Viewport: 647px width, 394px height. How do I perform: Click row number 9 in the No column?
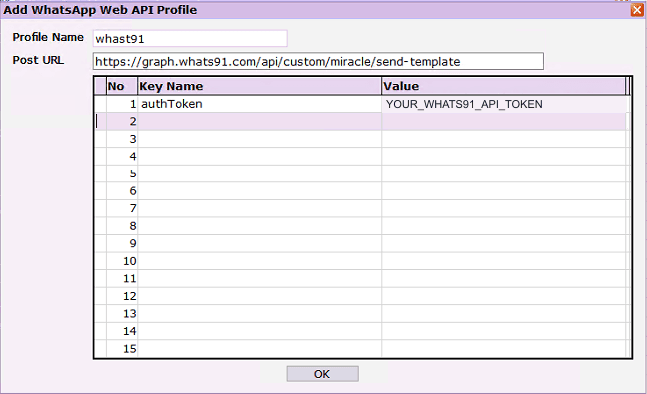tap(122, 243)
